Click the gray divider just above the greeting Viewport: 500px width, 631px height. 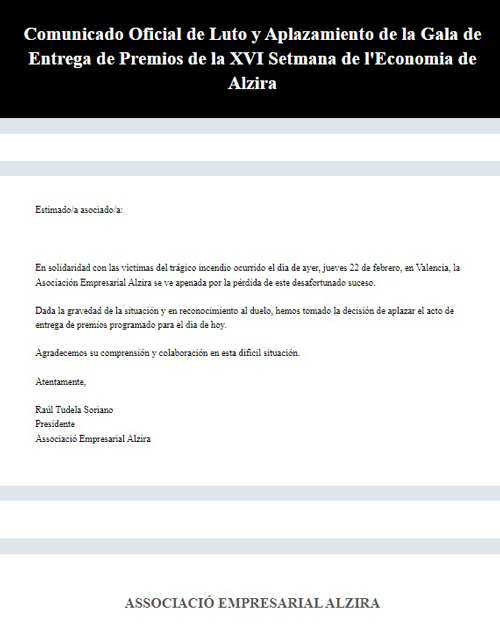[x=250, y=169]
